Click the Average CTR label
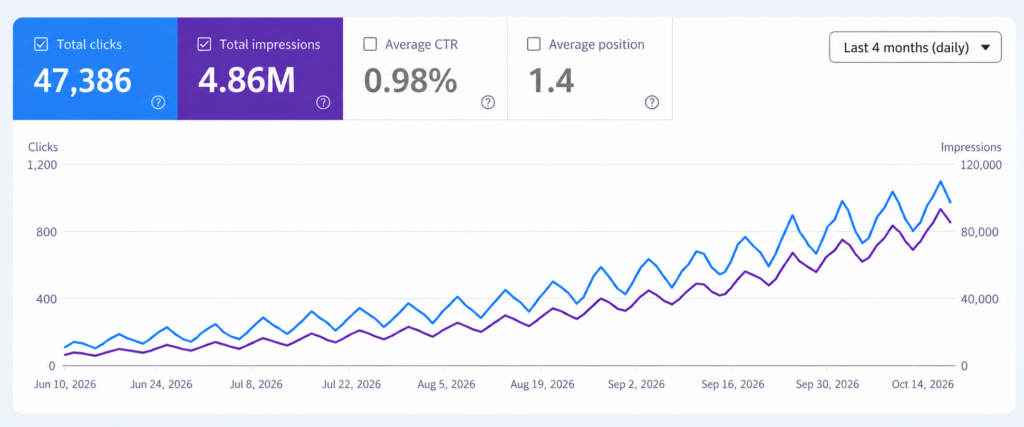 (421, 44)
